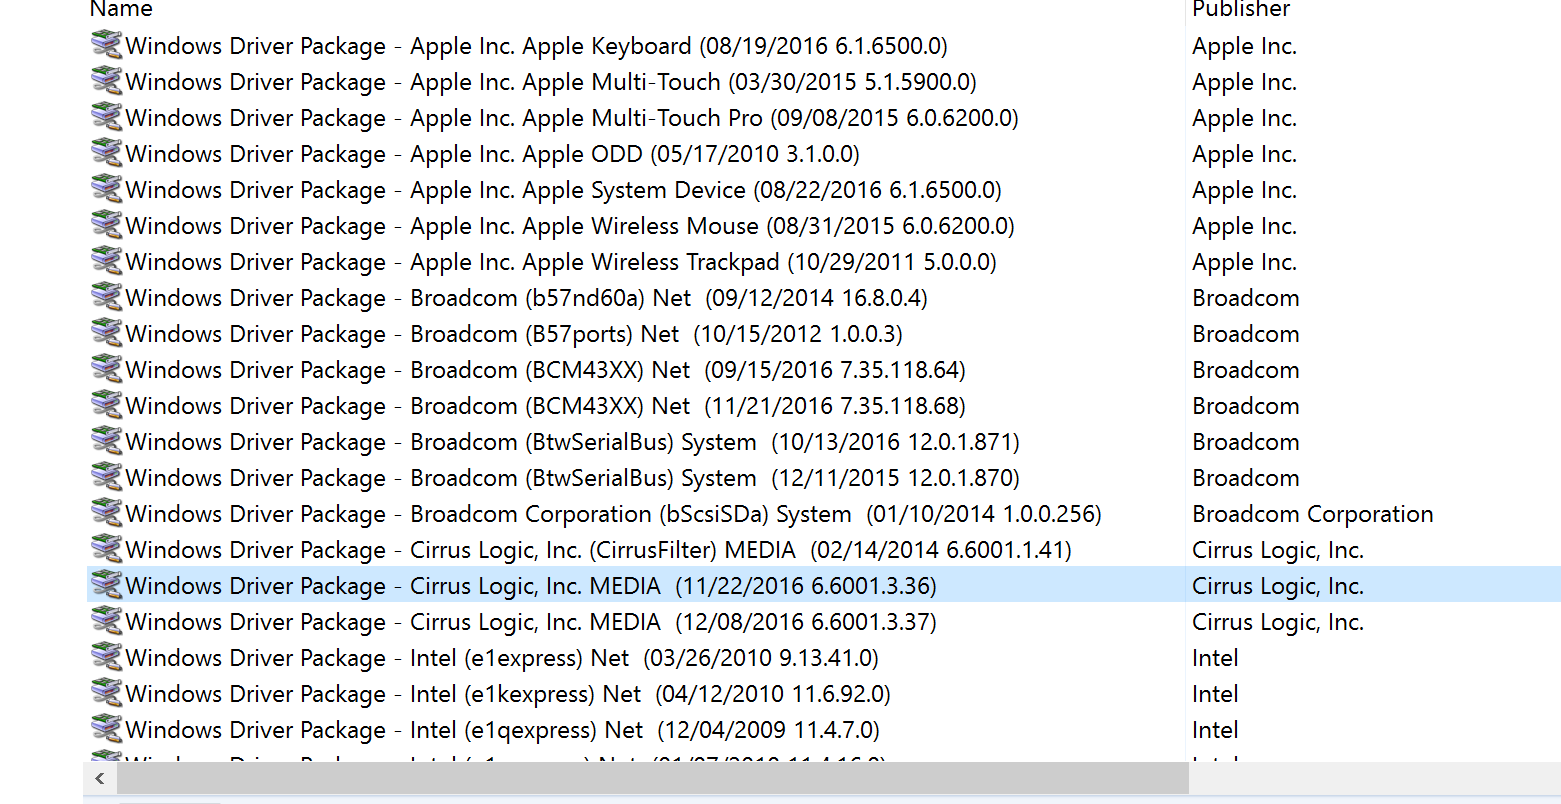Click the Apple Wireless Mouse driver icon

click(106, 226)
